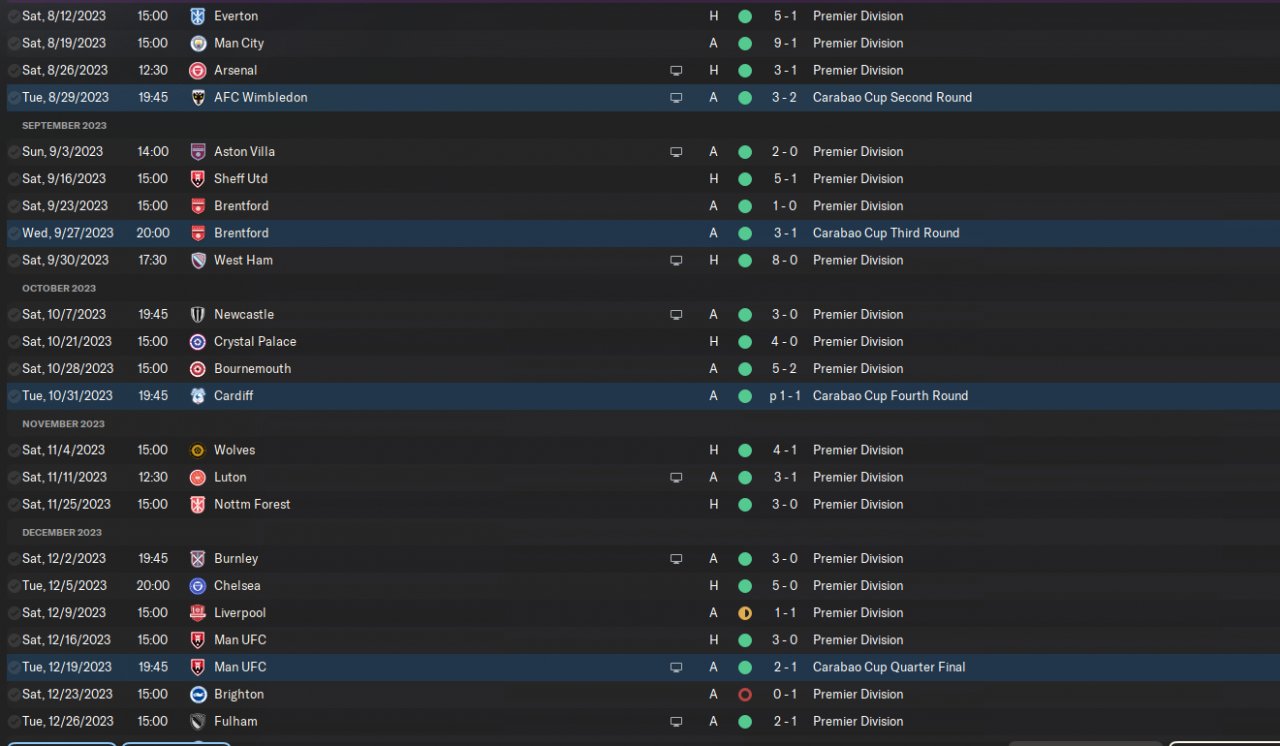Image resolution: width=1280 pixels, height=746 pixels.
Task: Click TV broadcast icon on Arsenal row
Action: click(x=676, y=70)
